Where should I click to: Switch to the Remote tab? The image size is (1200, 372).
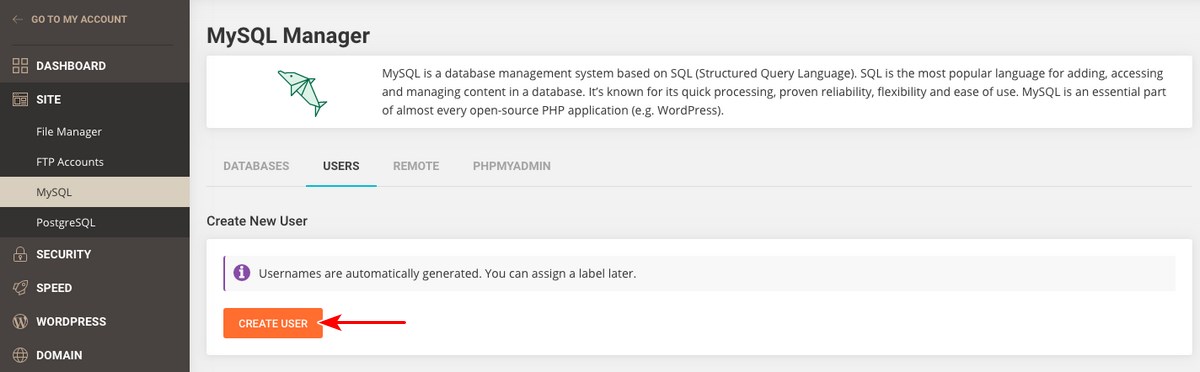pyautogui.click(x=416, y=166)
